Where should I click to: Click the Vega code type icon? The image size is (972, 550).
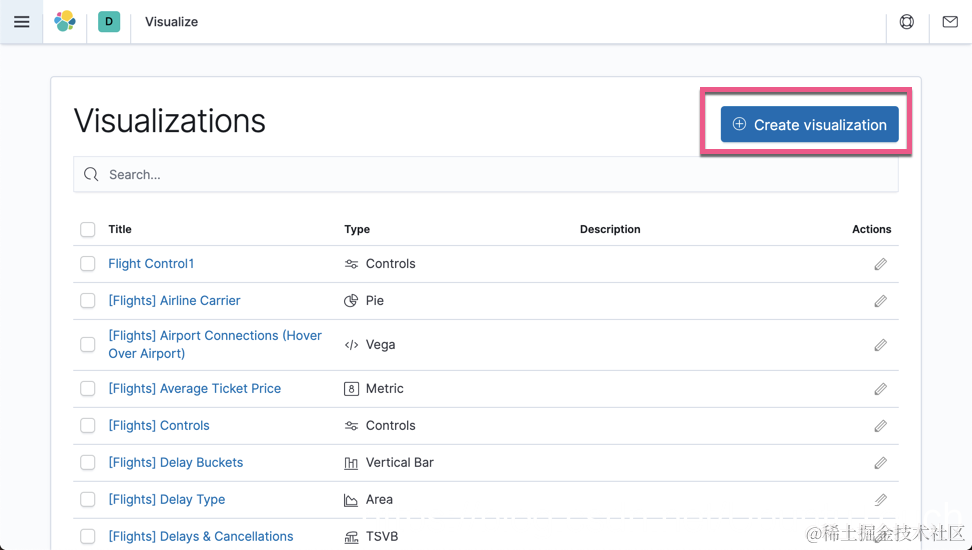tap(351, 345)
